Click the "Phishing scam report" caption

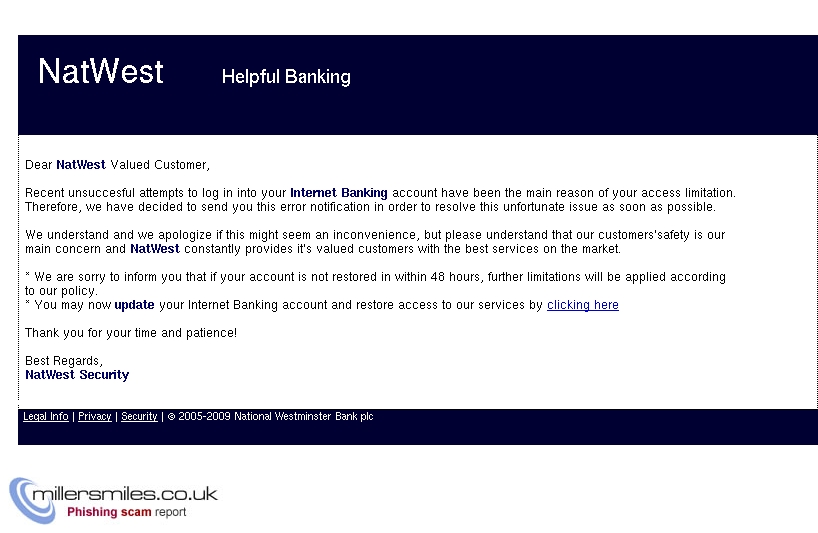click(126, 512)
